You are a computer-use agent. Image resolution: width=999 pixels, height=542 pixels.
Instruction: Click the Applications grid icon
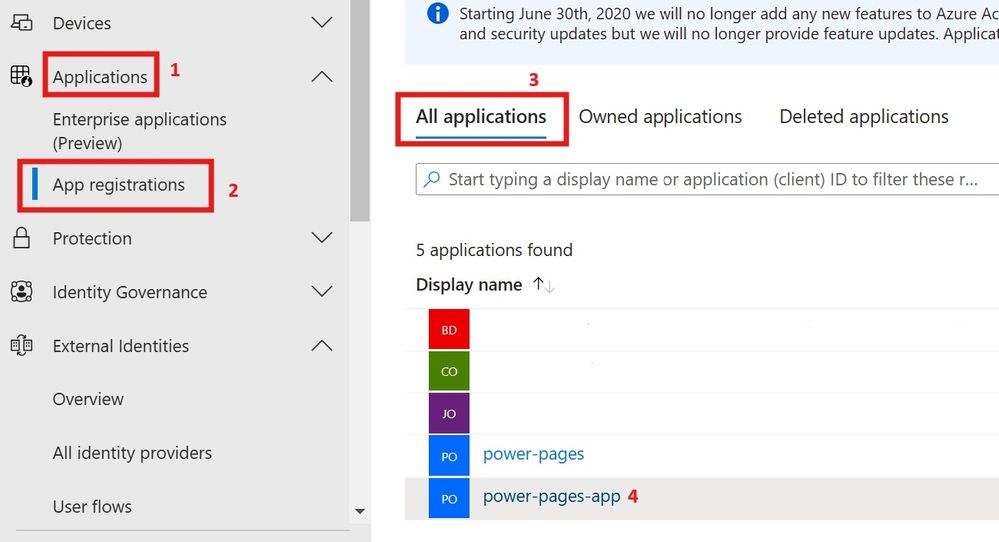pyautogui.click(x=21, y=76)
